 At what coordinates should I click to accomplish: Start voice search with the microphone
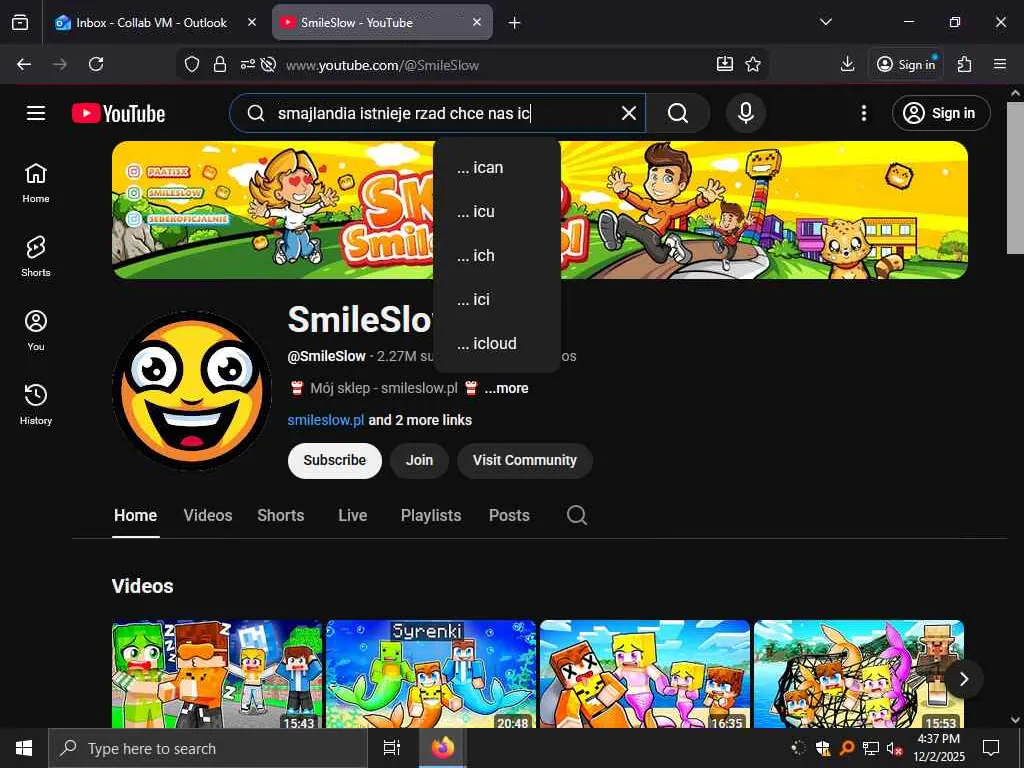(x=746, y=113)
